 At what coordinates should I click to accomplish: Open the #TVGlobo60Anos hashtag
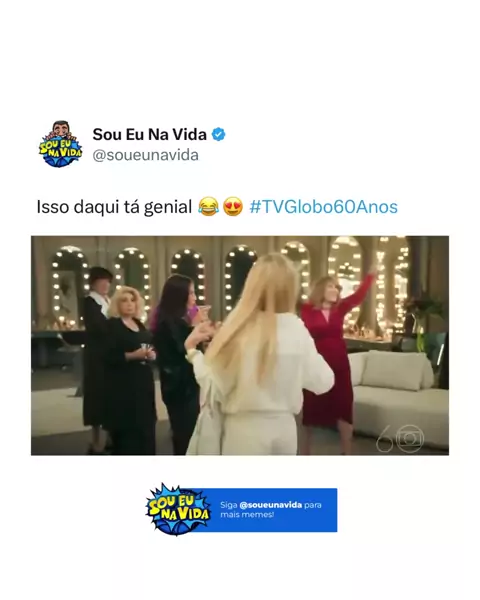(323, 207)
